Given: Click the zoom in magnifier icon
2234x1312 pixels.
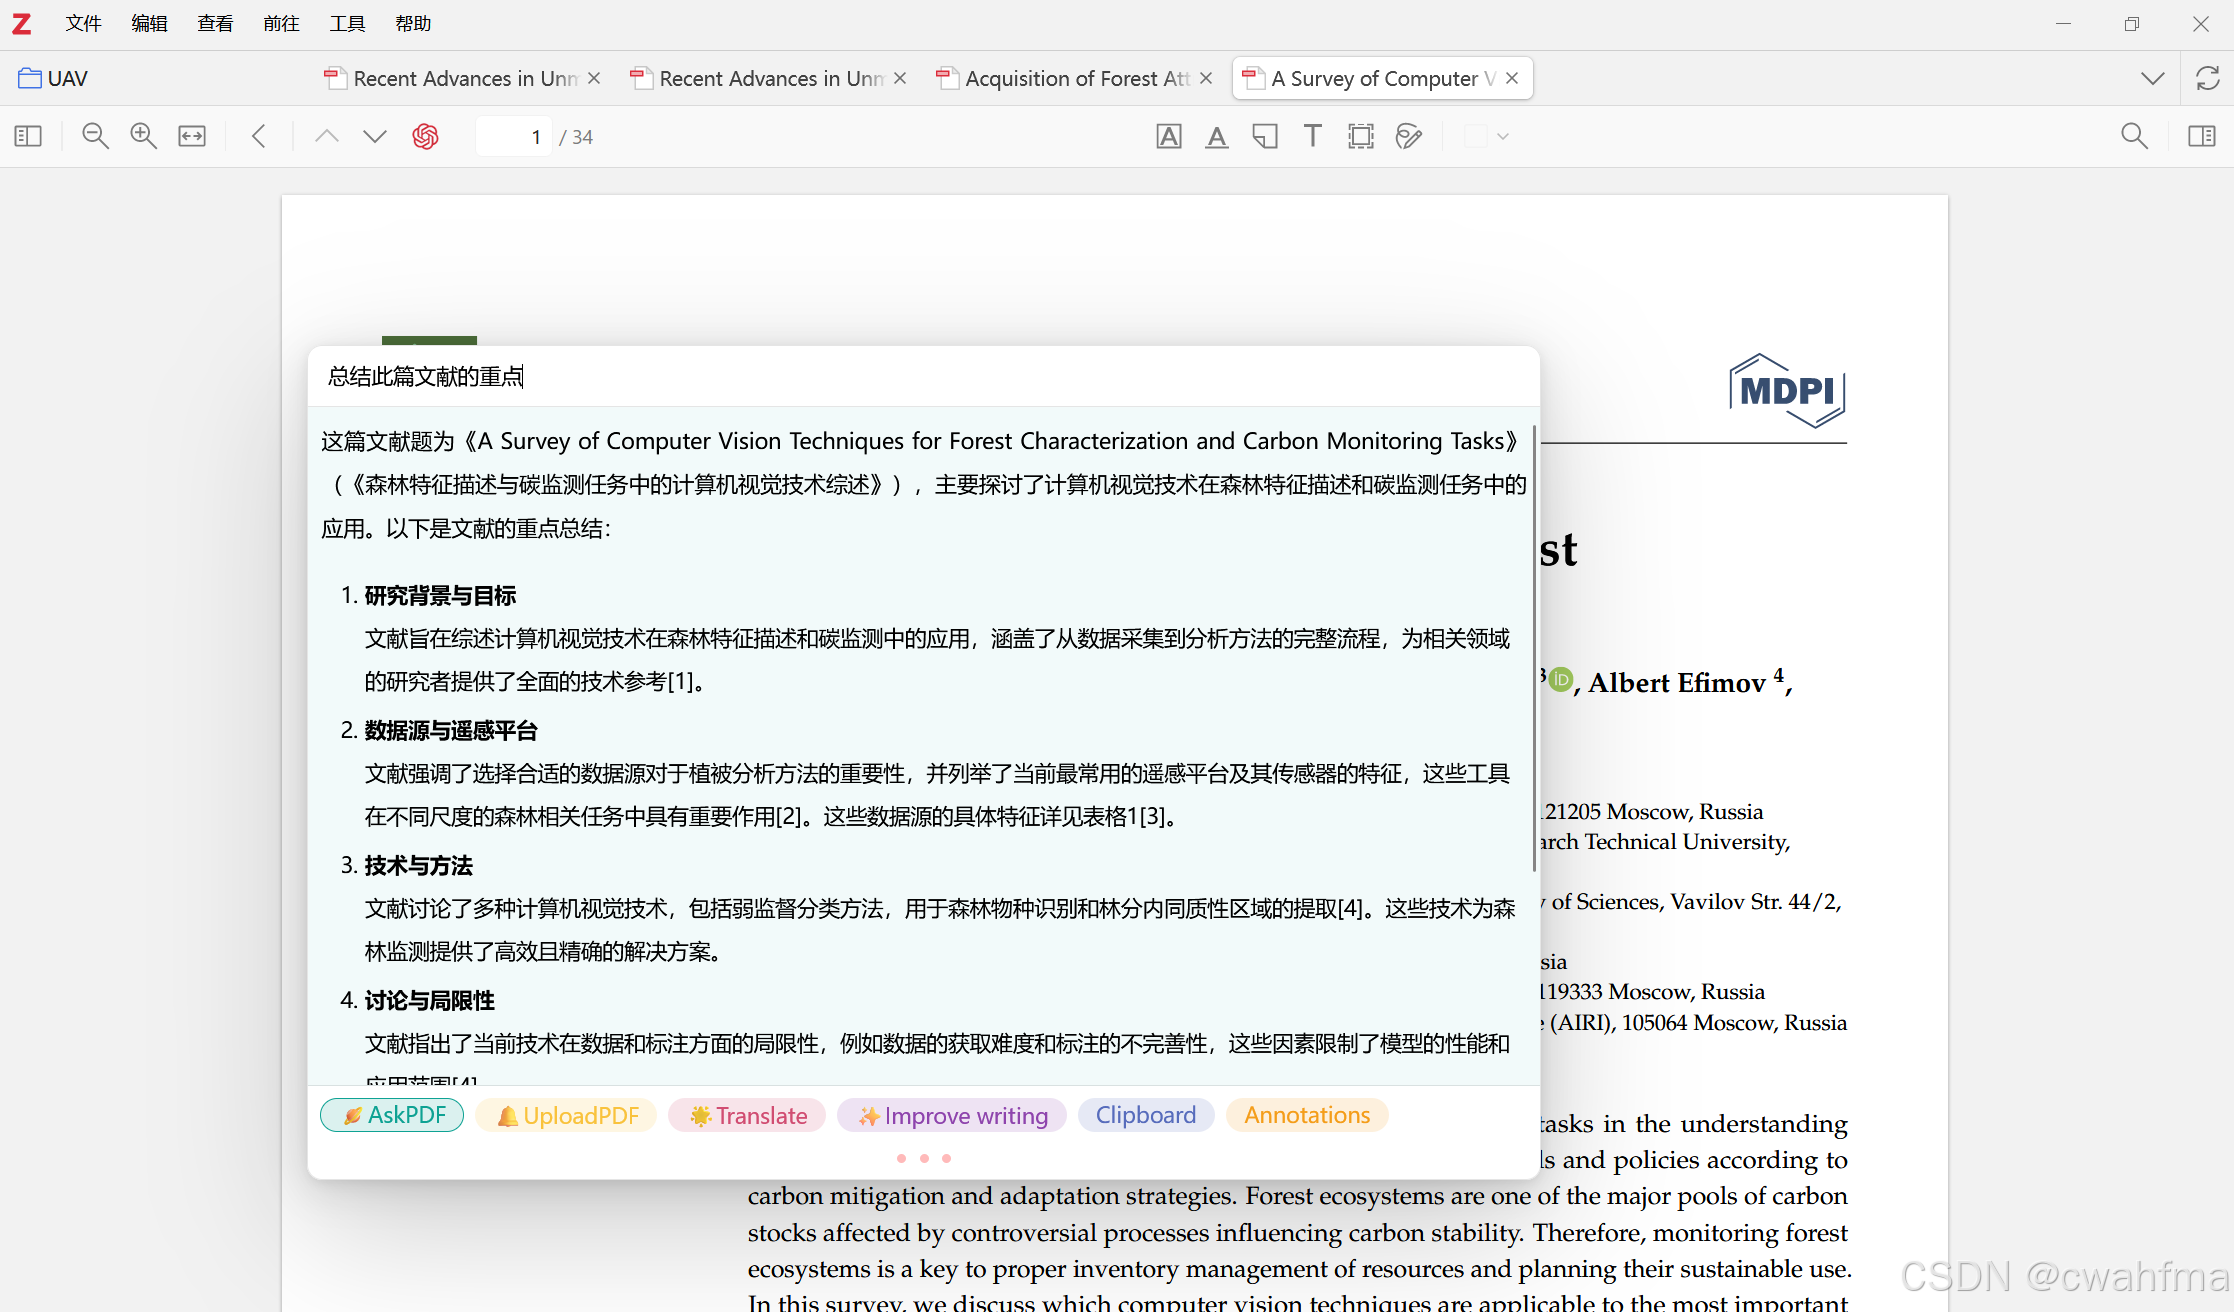Looking at the screenshot, I should coord(143,136).
